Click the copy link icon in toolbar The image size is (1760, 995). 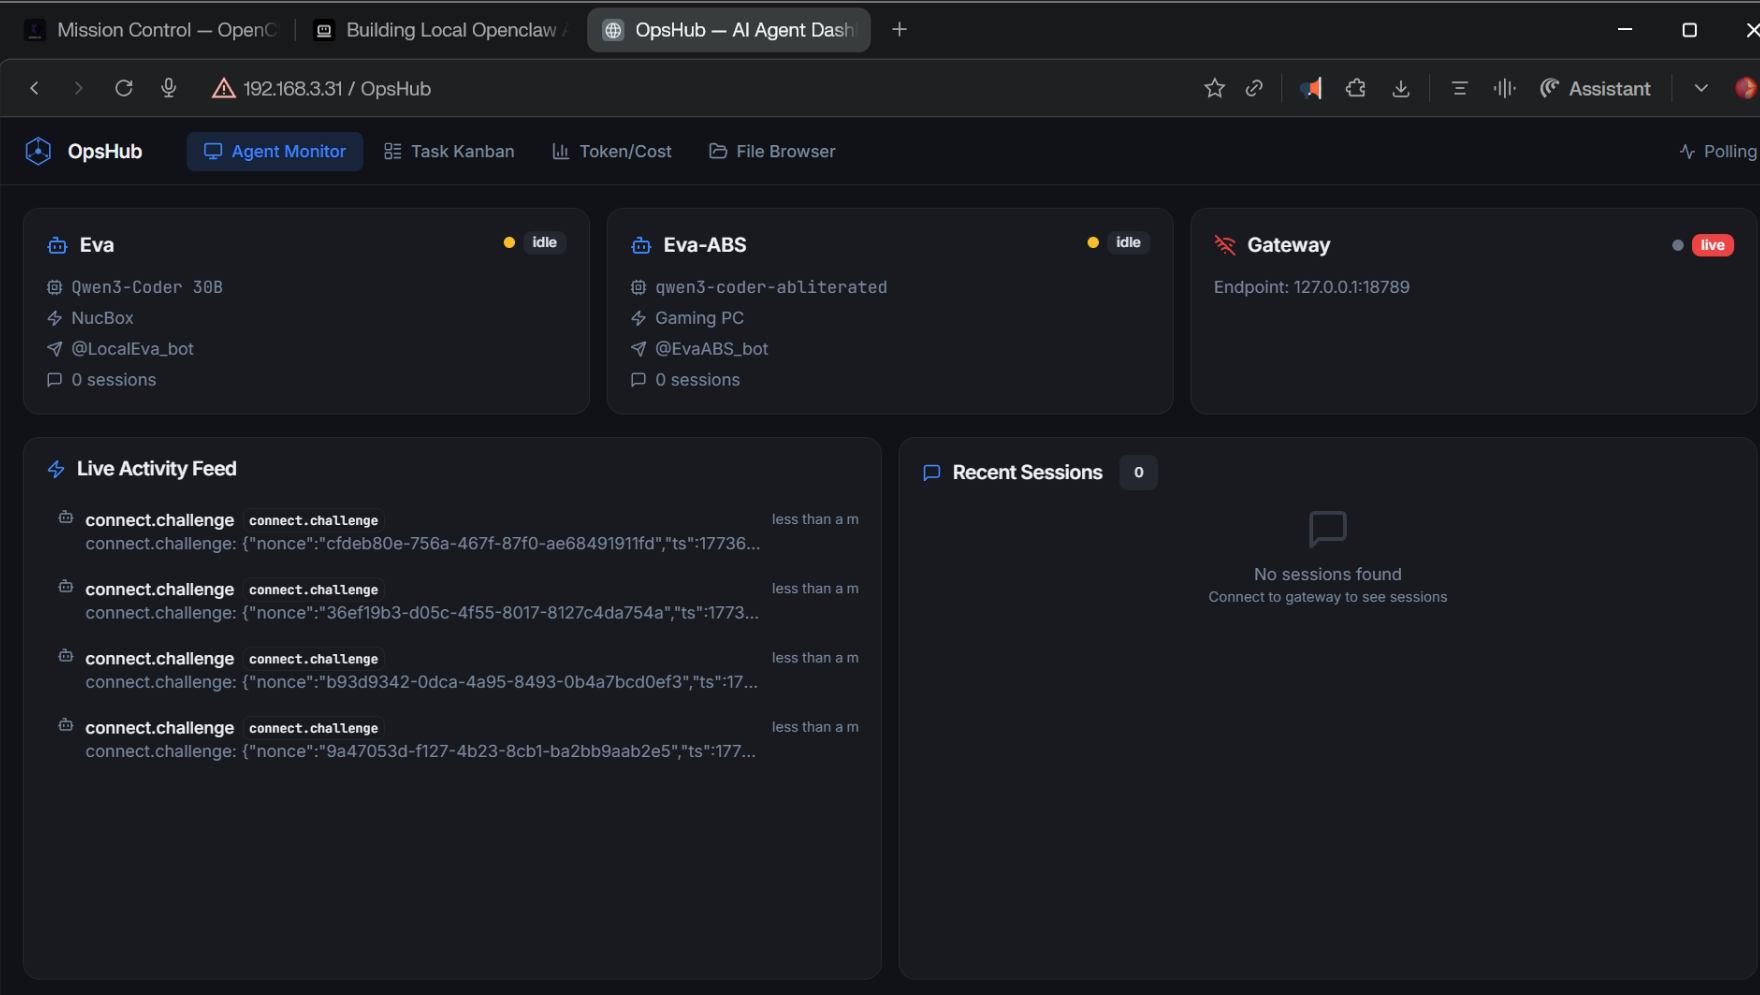pyautogui.click(x=1254, y=88)
